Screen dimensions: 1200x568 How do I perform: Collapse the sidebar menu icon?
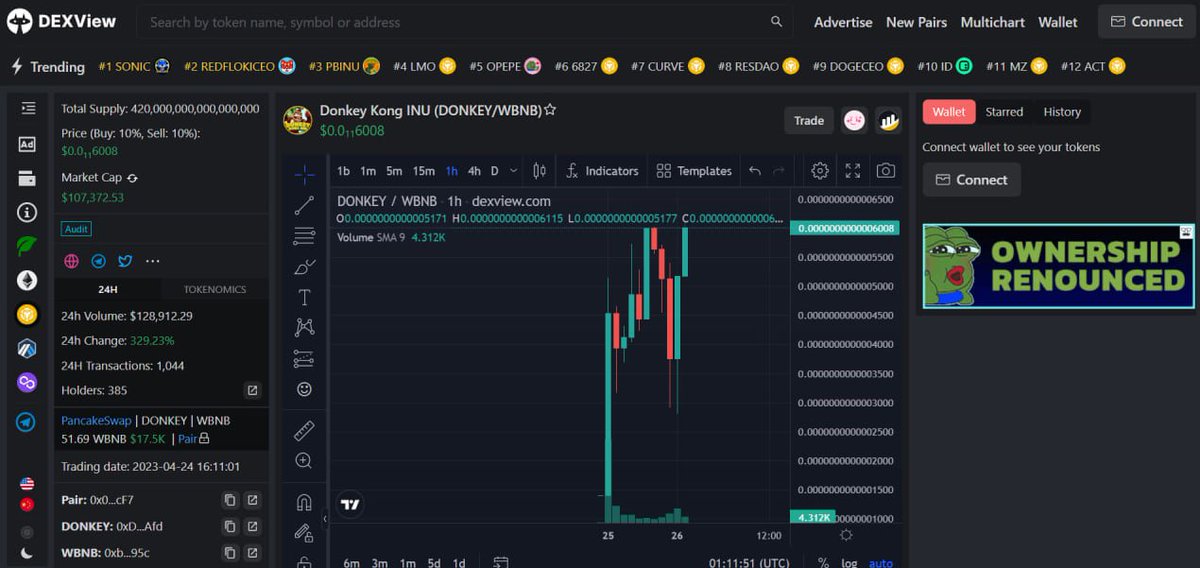(27, 108)
